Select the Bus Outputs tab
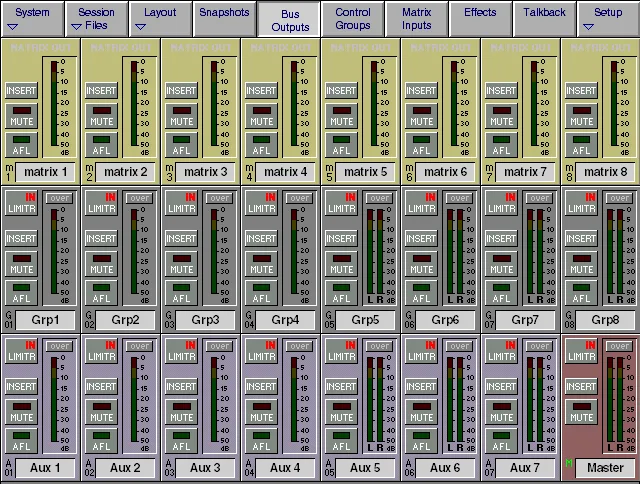The image size is (640, 484). click(x=289, y=19)
